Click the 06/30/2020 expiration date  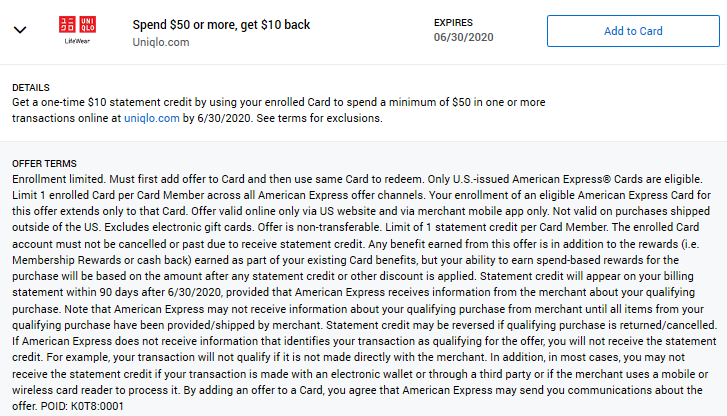(x=463, y=37)
